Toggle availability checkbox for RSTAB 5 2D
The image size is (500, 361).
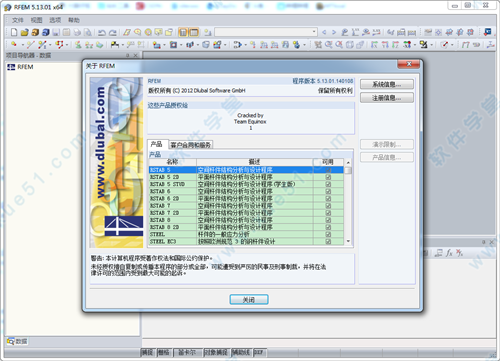(328, 177)
